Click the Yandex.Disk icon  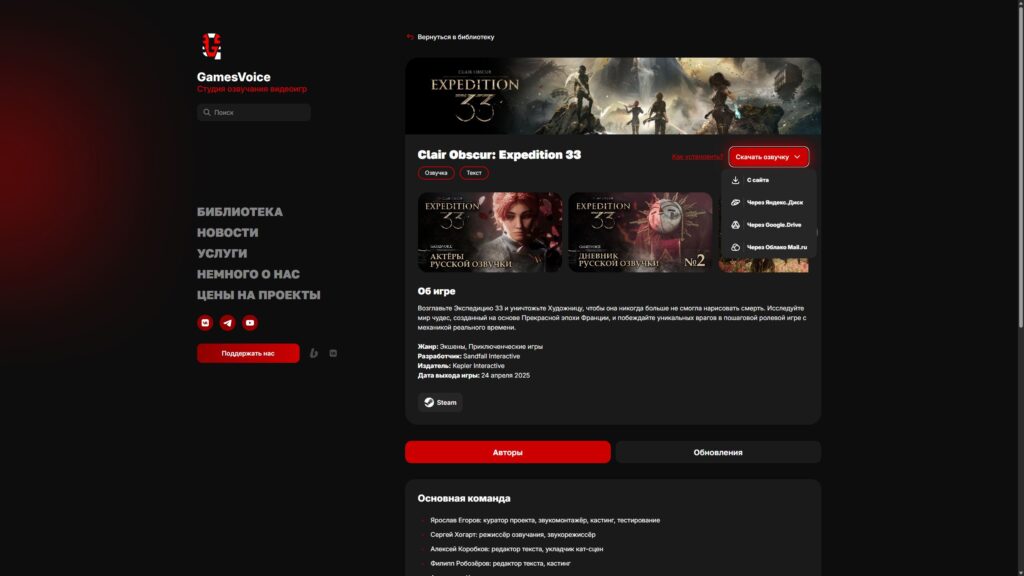pos(735,202)
